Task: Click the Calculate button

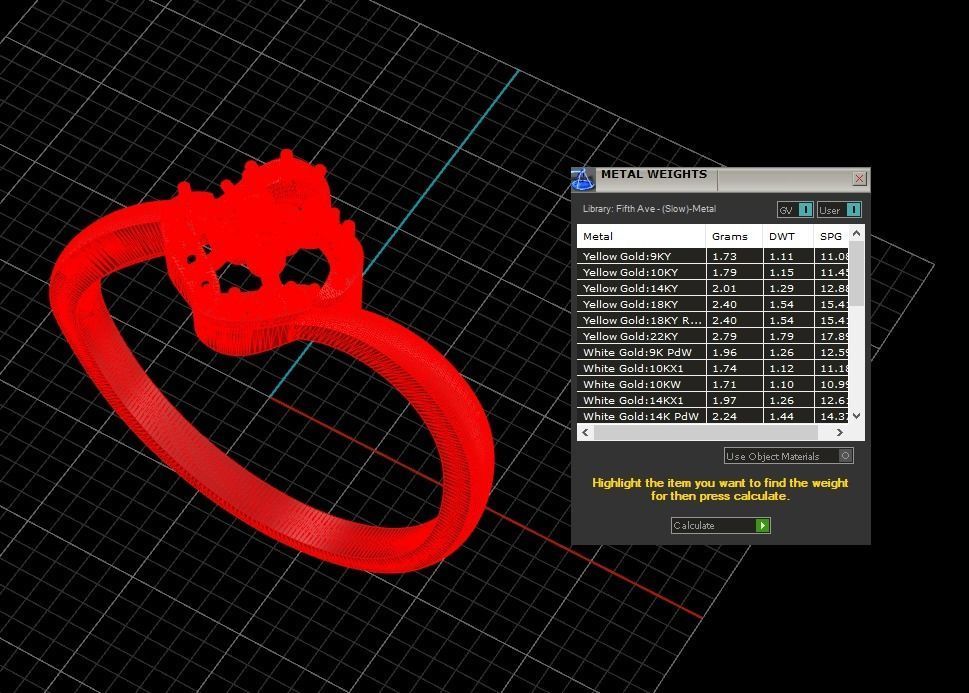Action: pos(721,525)
